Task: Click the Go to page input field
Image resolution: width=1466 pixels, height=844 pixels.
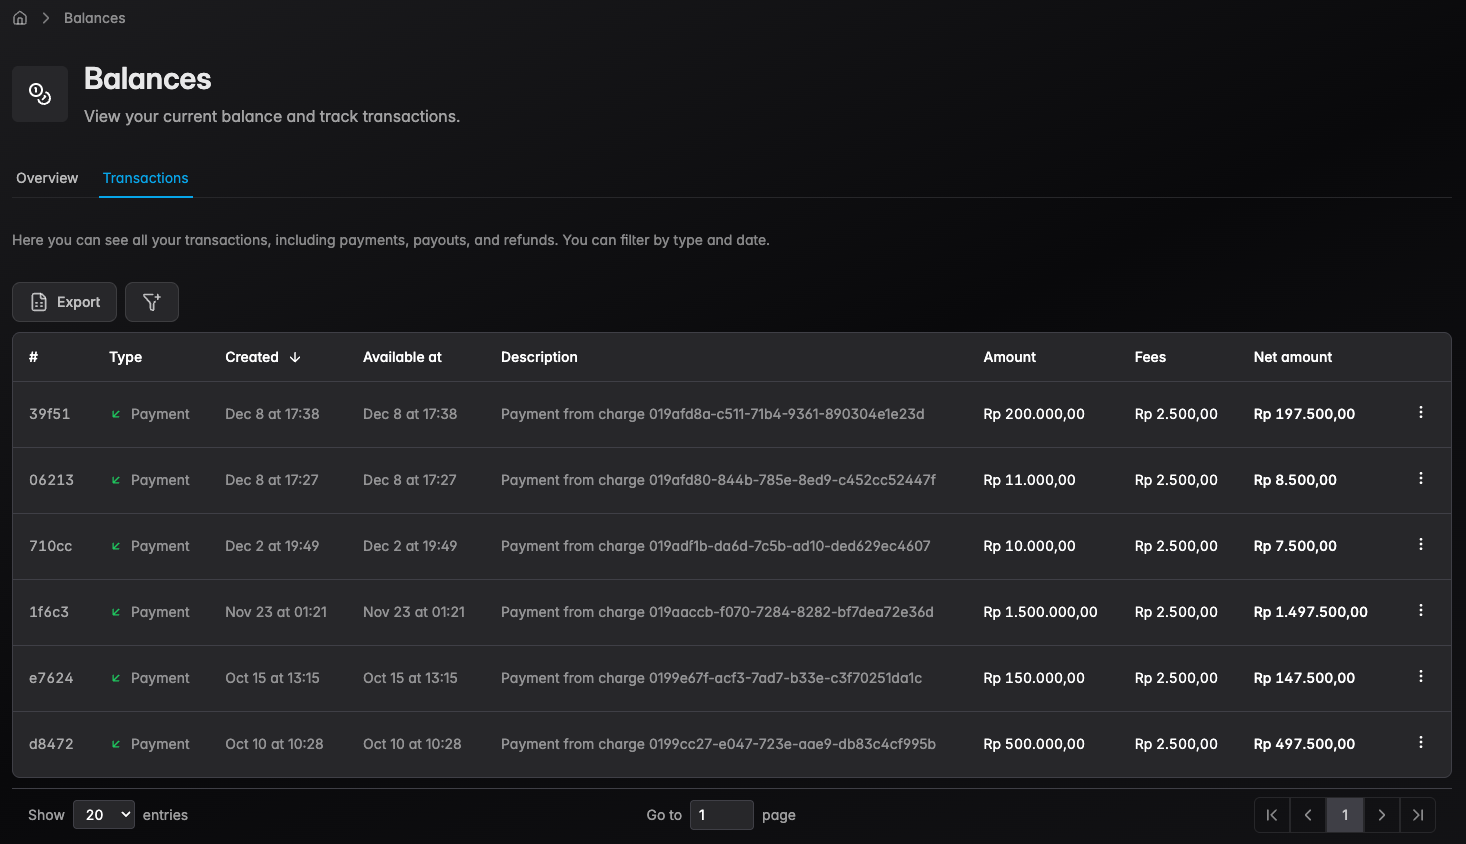Action: click(x=721, y=815)
